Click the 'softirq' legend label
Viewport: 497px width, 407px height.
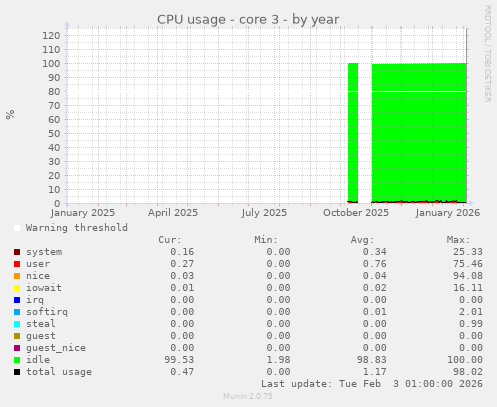[x=47, y=312]
